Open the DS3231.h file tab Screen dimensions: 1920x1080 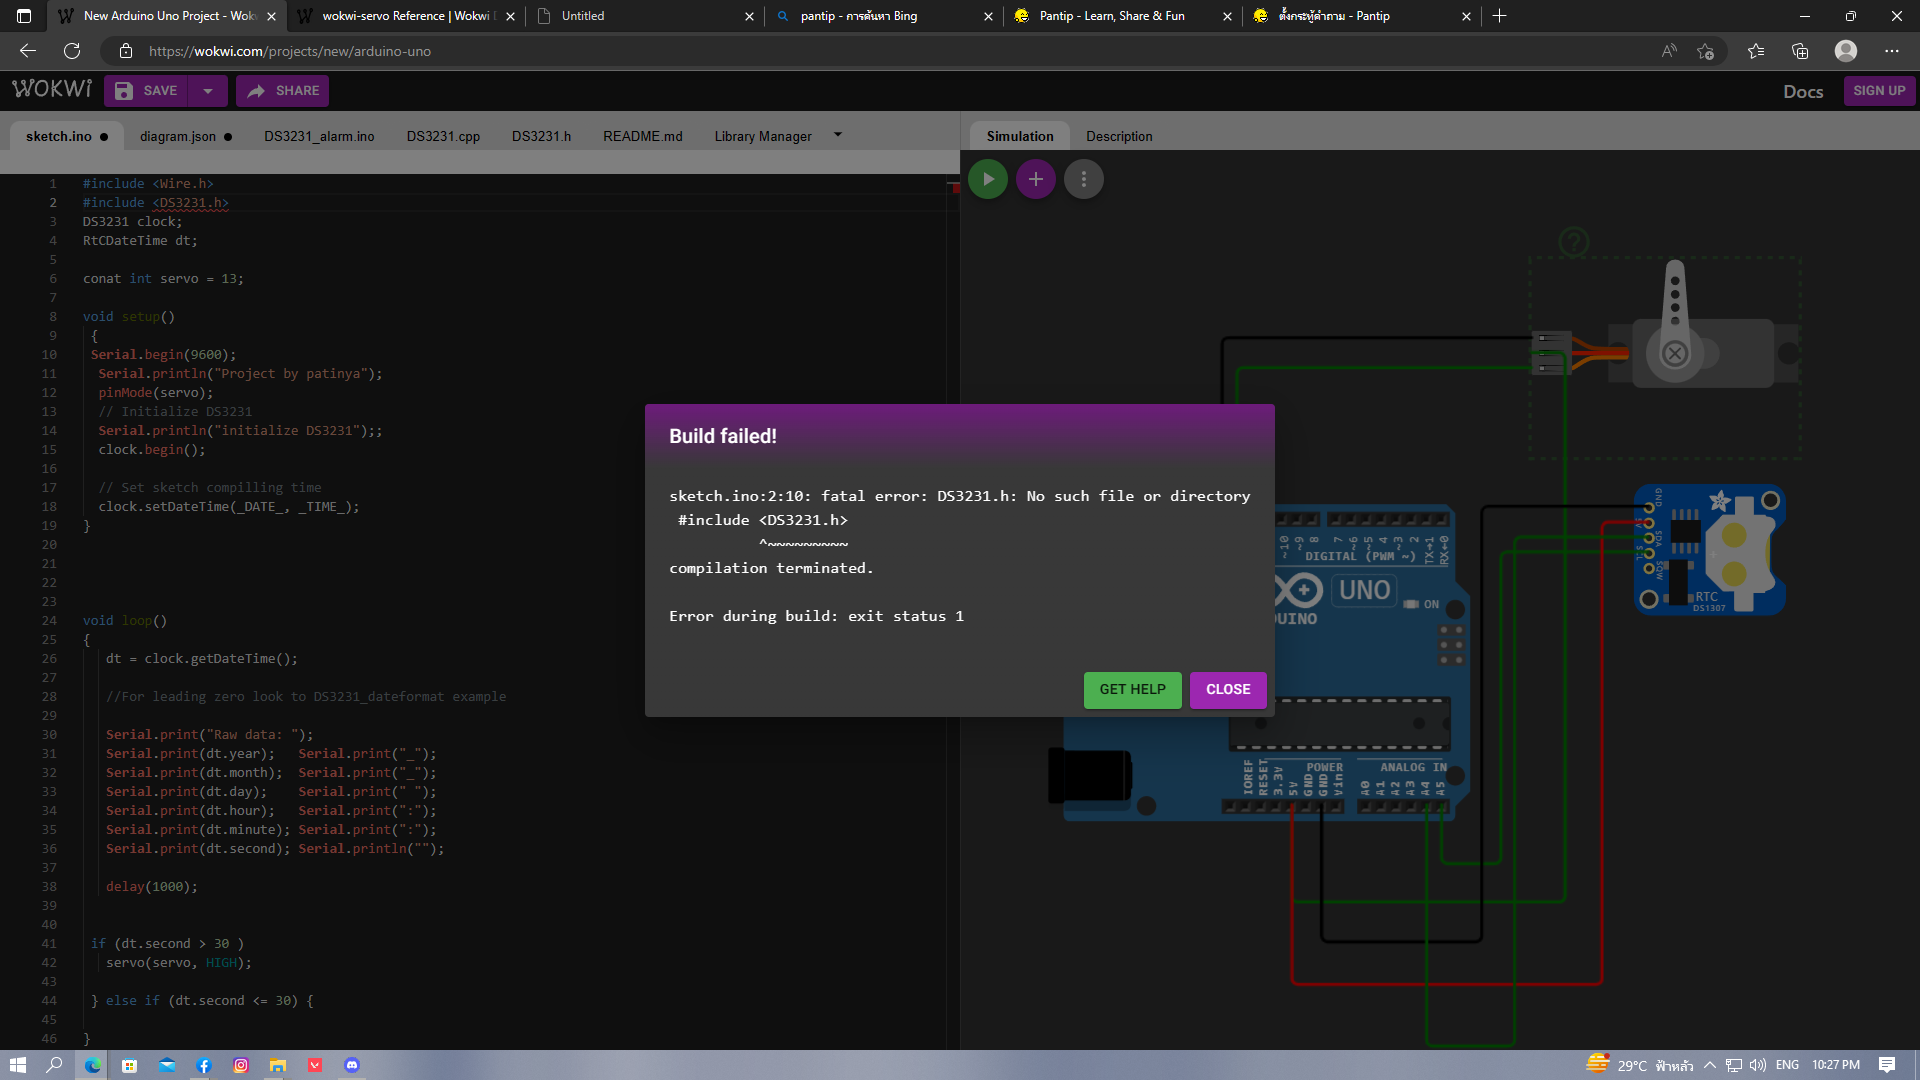pyautogui.click(x=541, y=136)
